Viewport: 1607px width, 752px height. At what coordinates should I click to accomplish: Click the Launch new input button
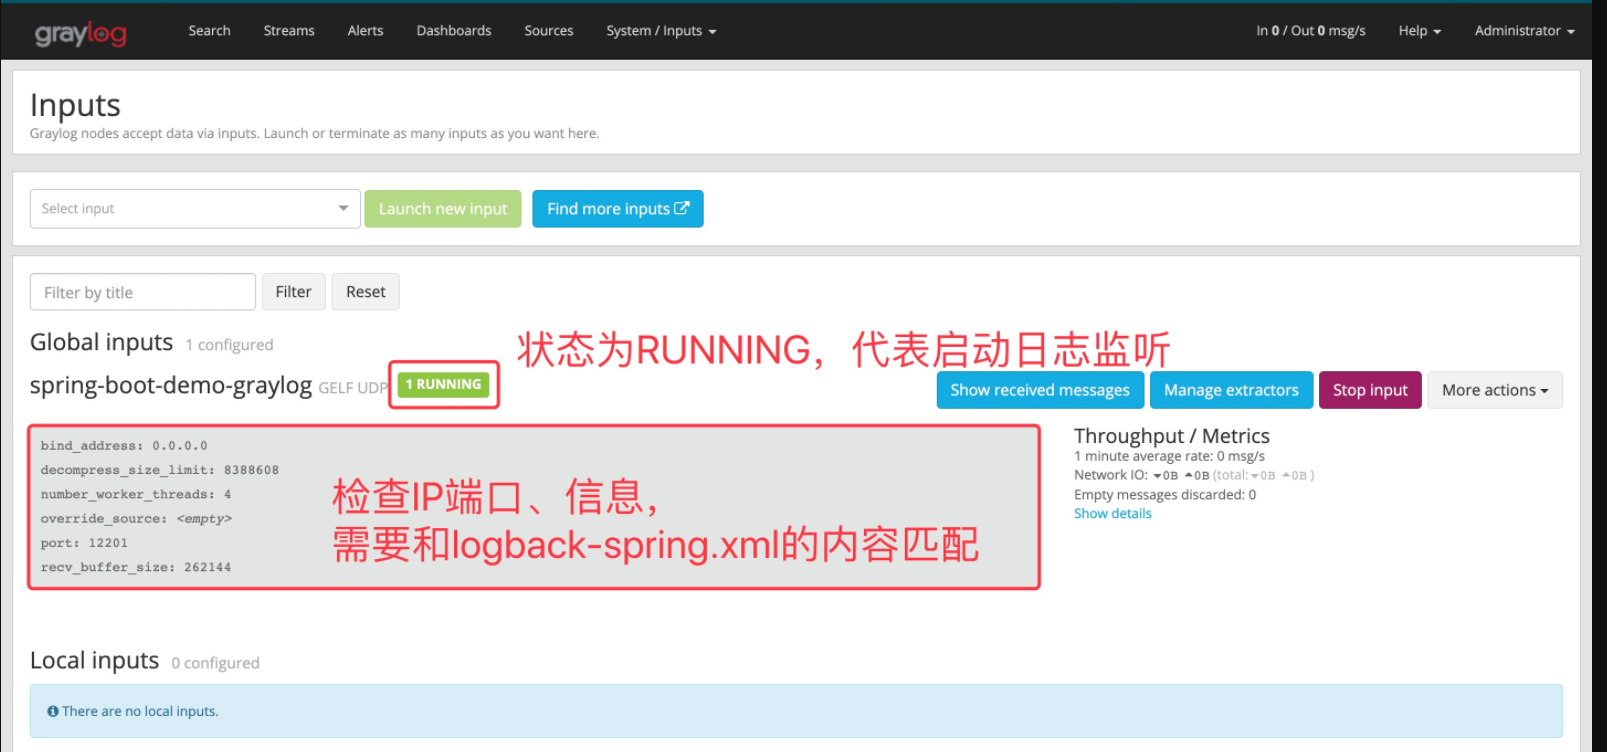tap(443, 209)
